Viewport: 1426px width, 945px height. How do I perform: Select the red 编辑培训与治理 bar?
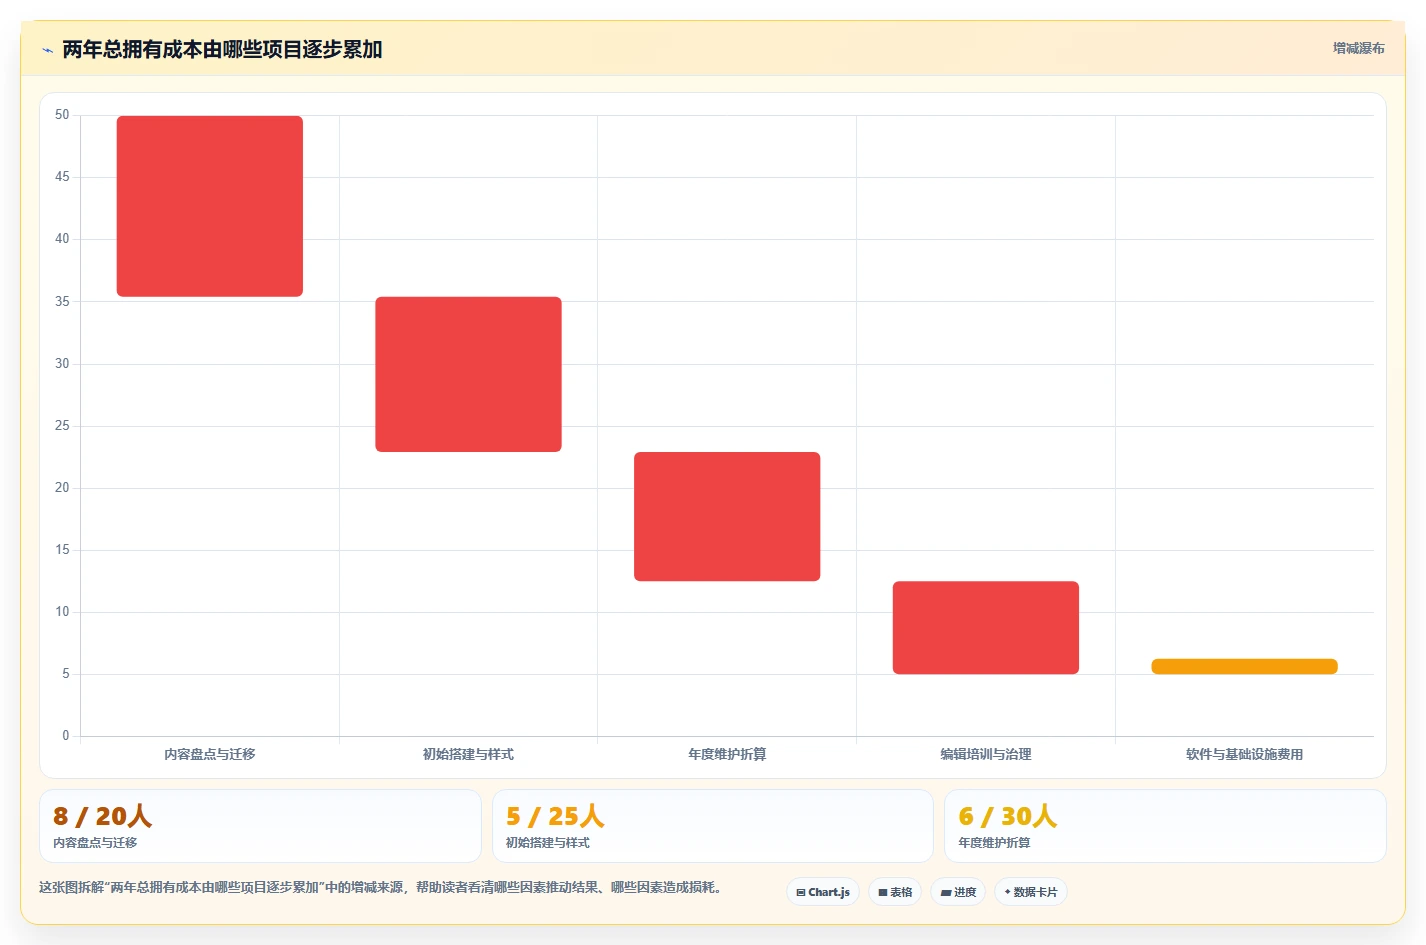pyautogui.click(x=986, y=627)
